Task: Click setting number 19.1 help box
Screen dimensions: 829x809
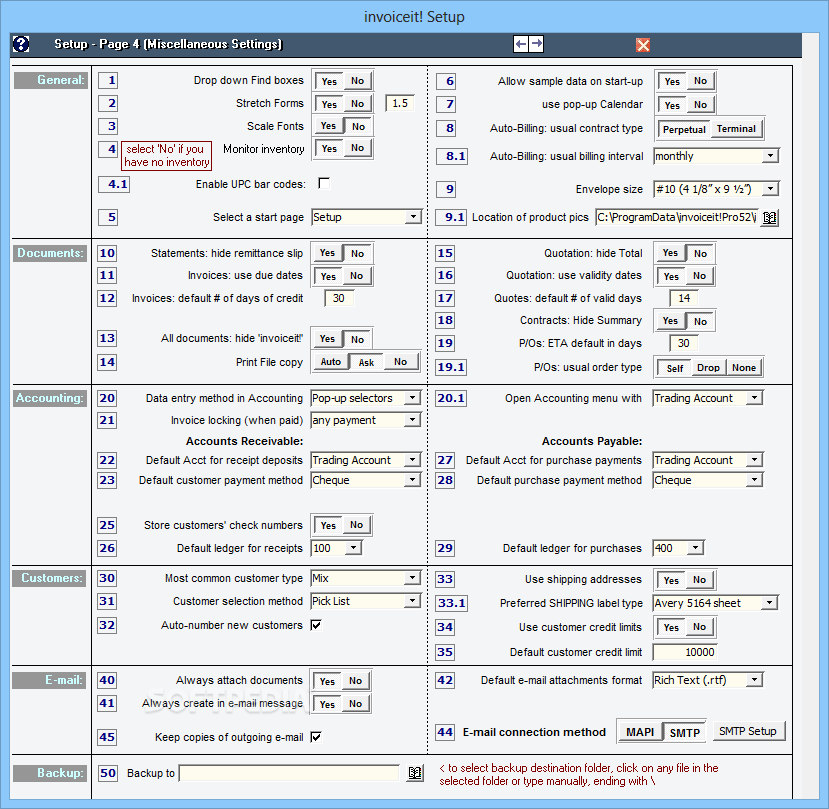Action: (x=451, y=367)
